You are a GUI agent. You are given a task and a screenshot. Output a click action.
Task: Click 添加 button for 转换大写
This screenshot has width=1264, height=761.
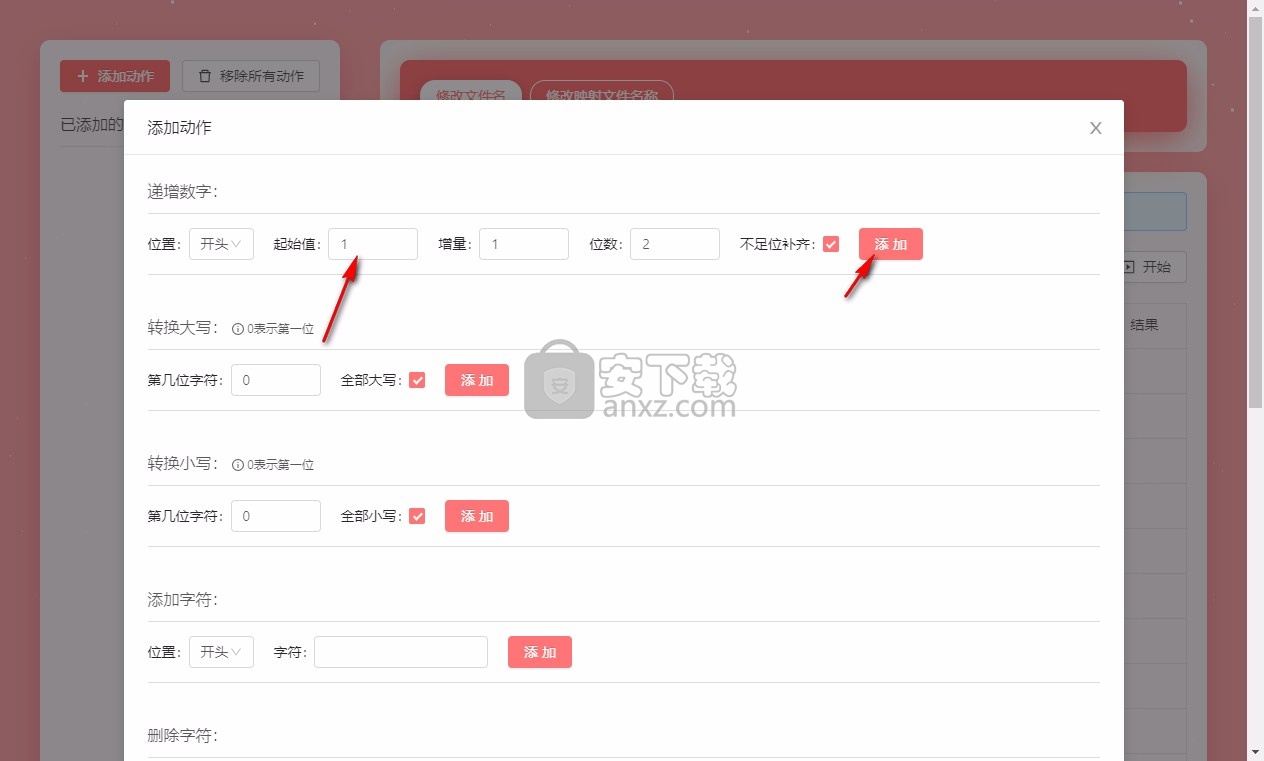click(x=477, y=380)
